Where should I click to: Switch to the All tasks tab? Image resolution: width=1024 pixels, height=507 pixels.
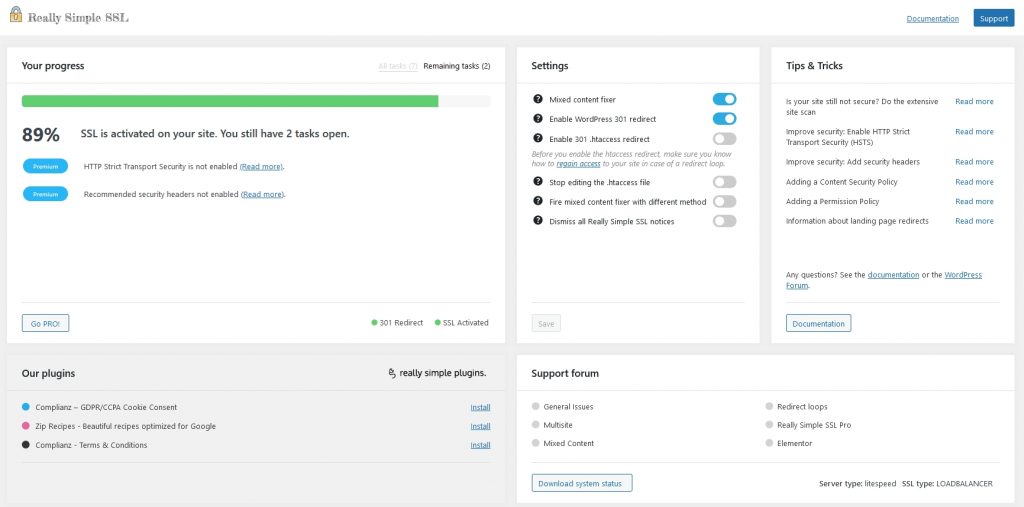point(398,66)
